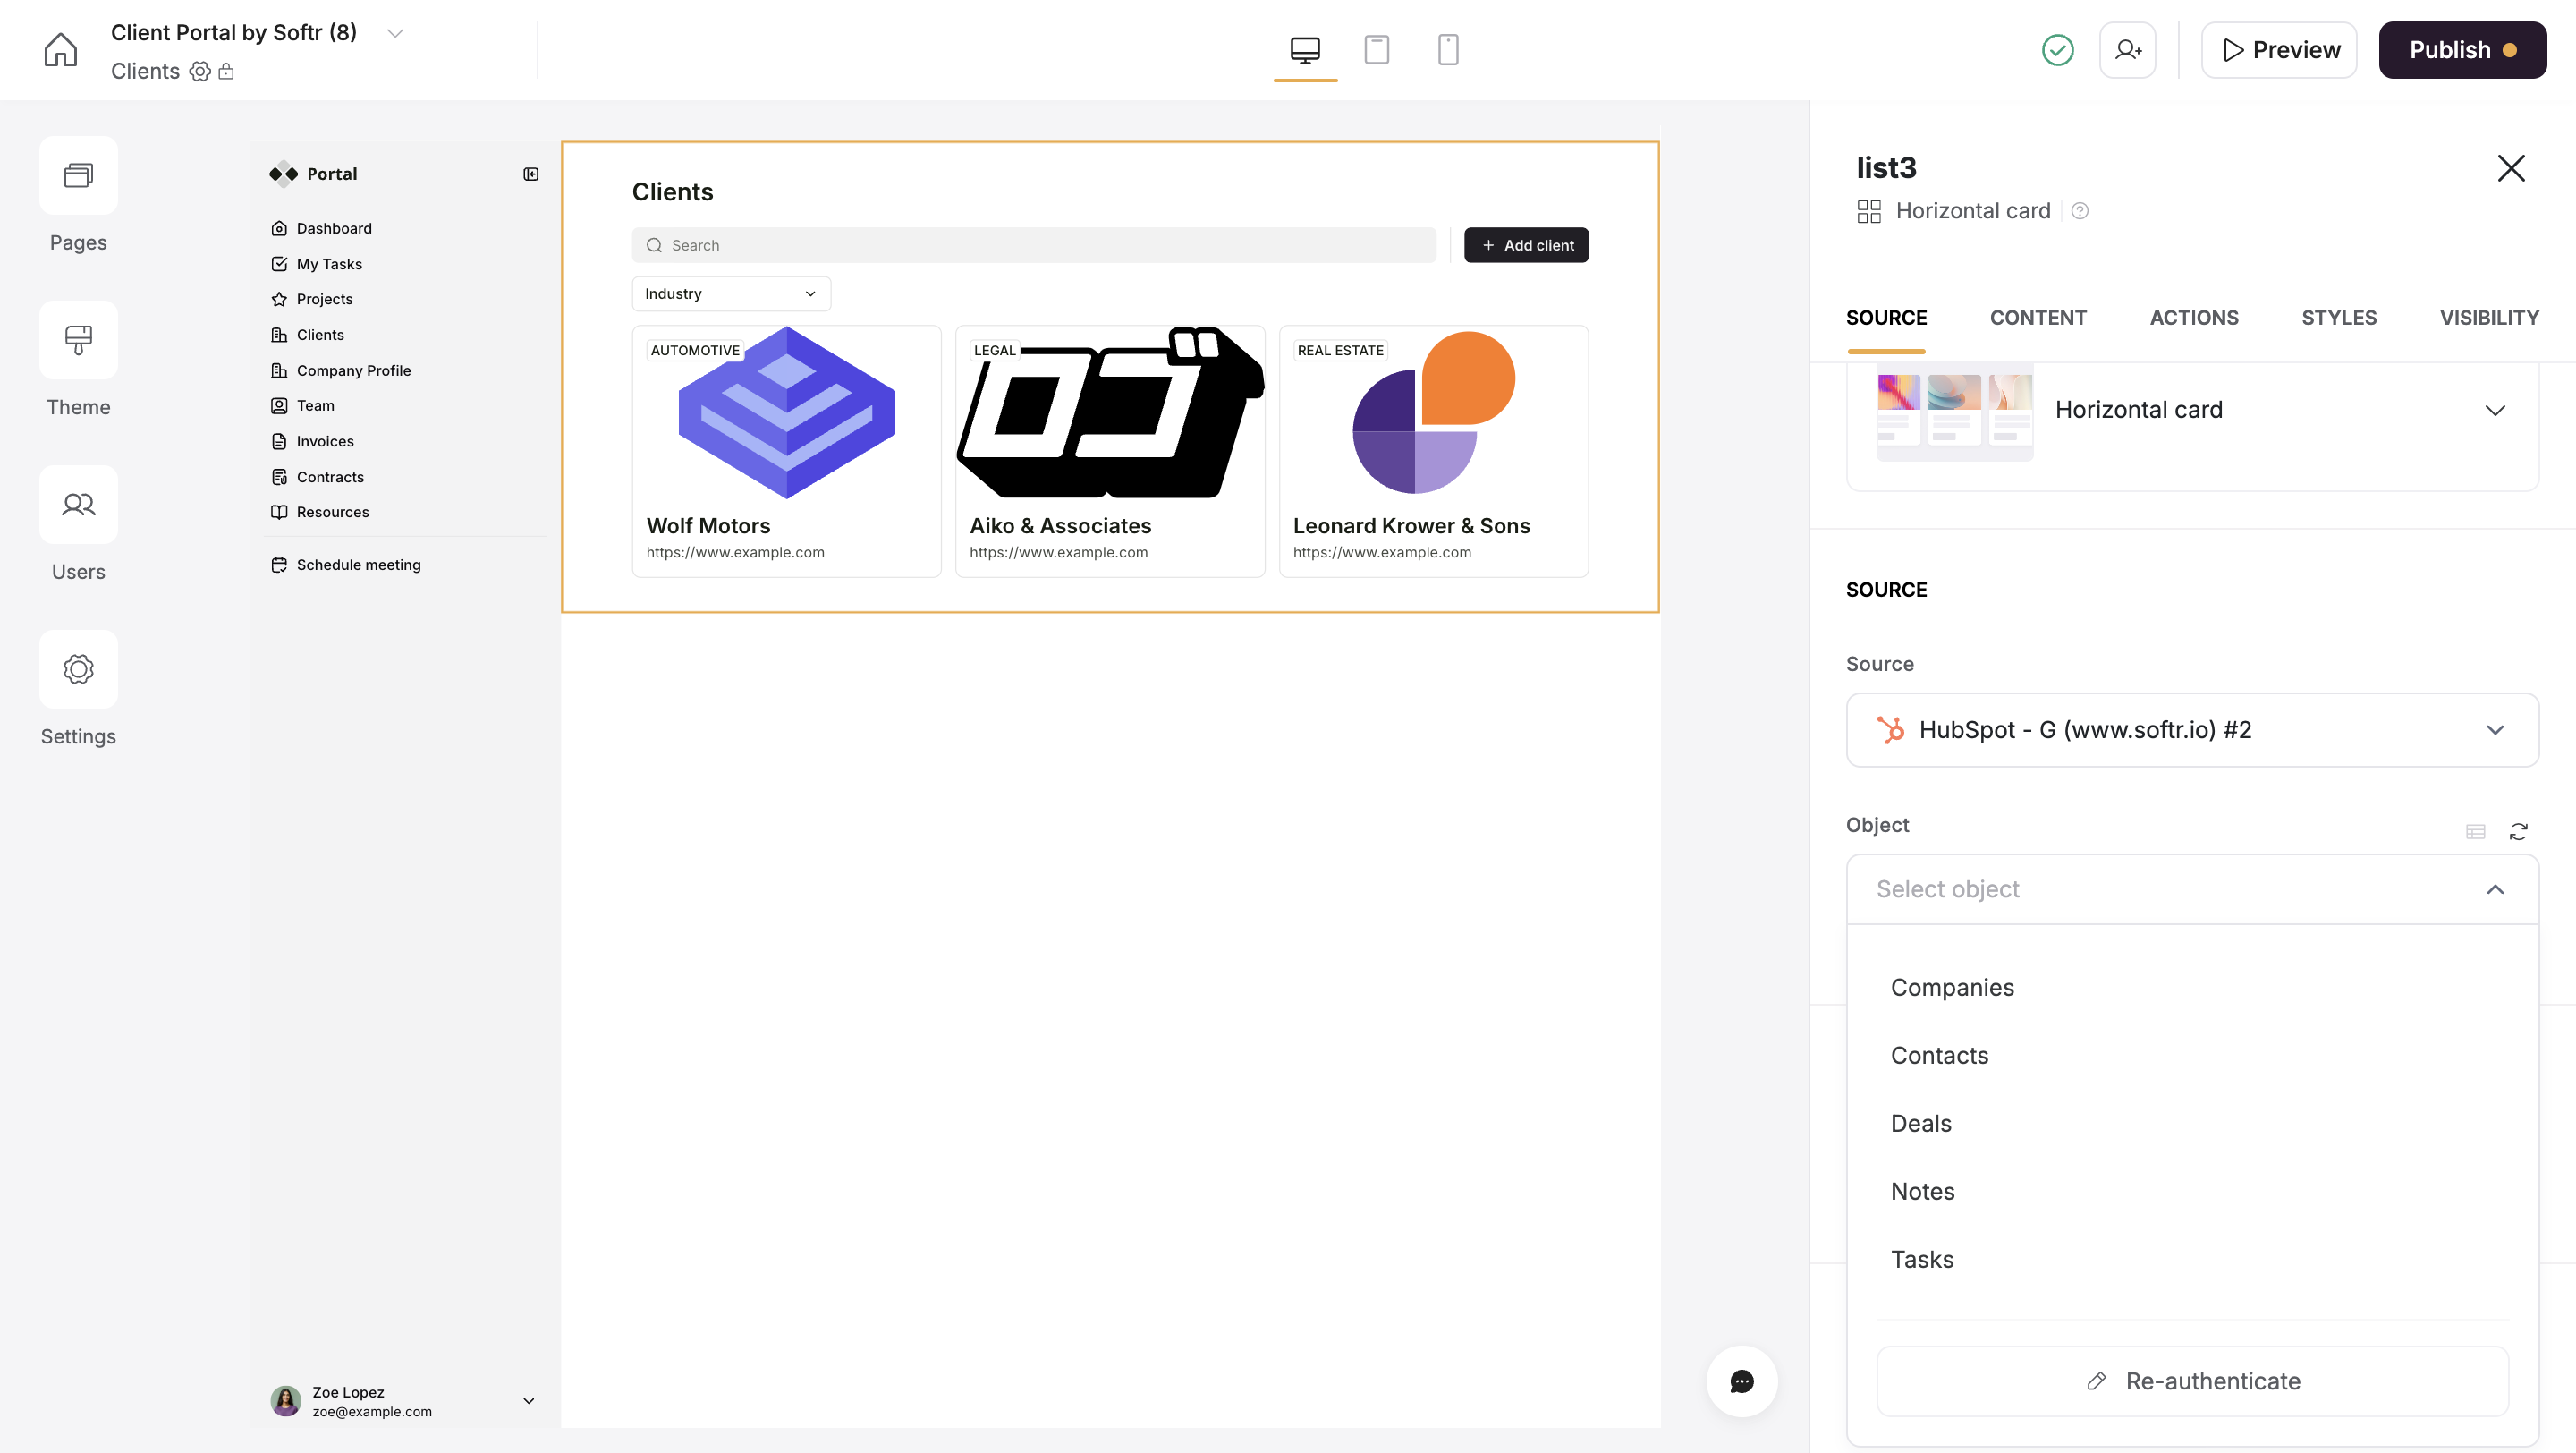Screen dimensions: 2576x1453
Task: Select Deals from the object list
Action: [x=1920, y=1123]
